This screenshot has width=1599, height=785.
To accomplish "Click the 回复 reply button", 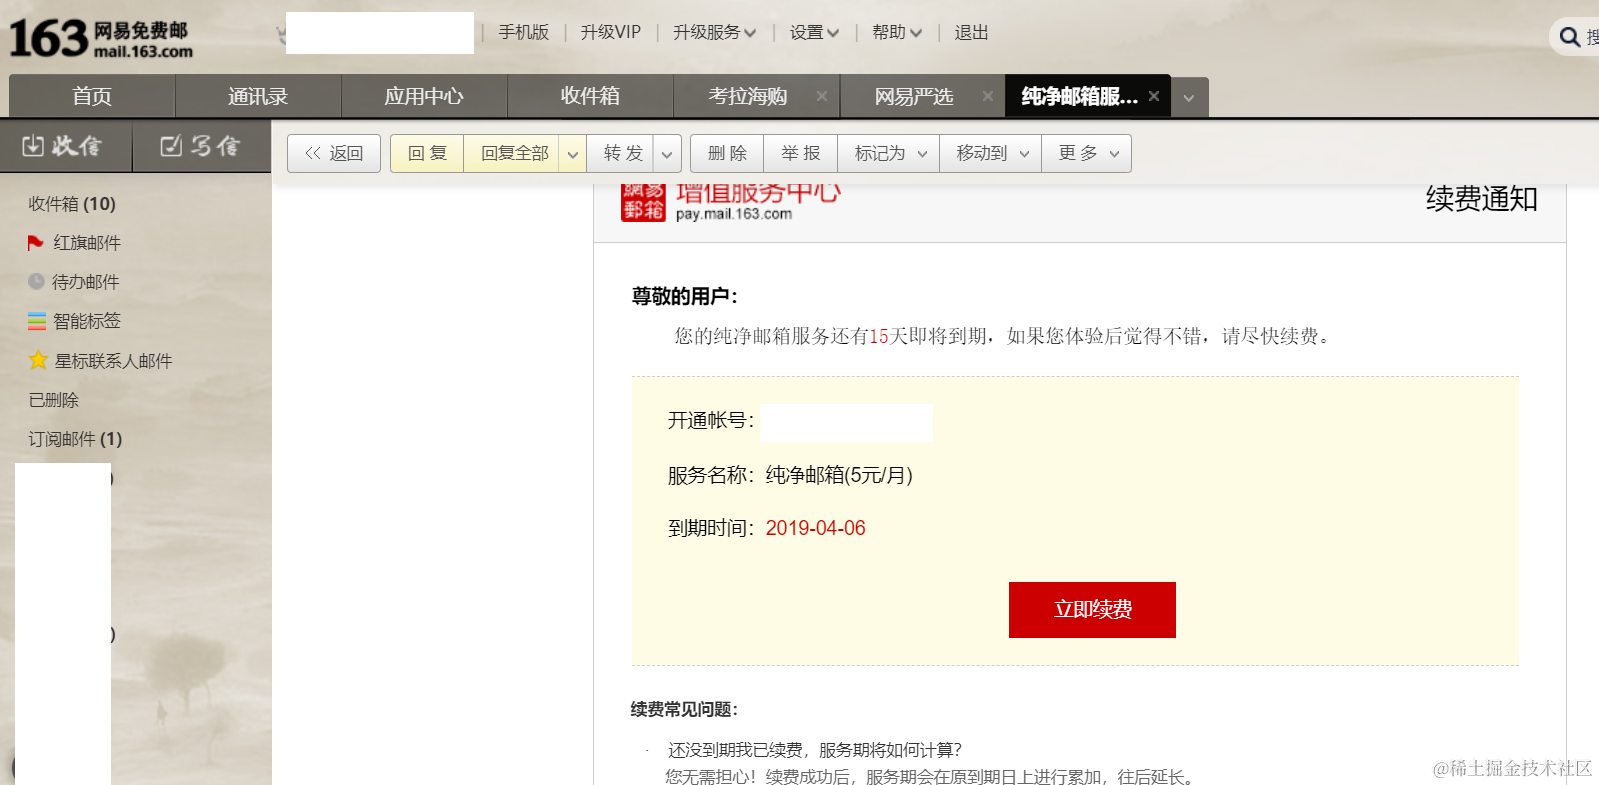I will click(x=427, y=154).
